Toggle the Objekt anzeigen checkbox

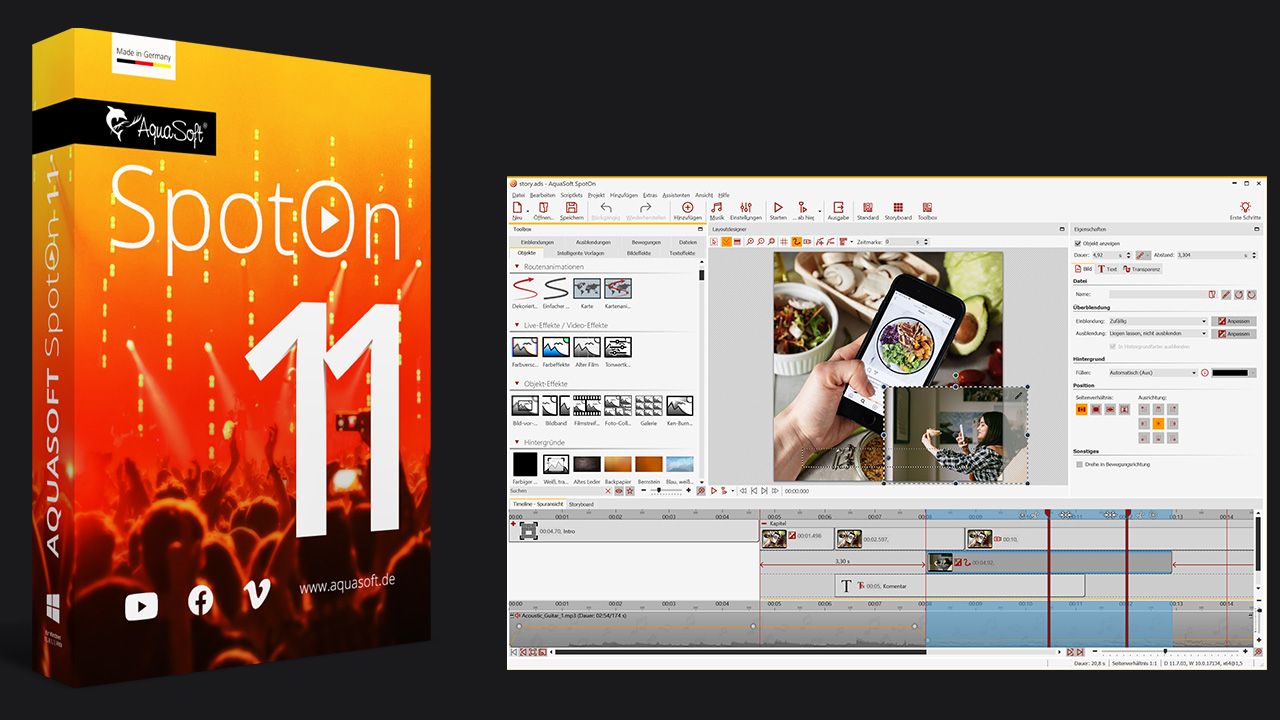pyautogui.click(x=1077, y=243)
